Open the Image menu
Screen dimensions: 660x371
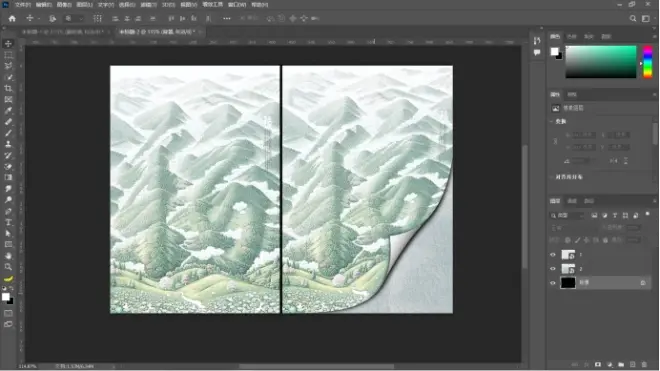[x=64, y=5]
